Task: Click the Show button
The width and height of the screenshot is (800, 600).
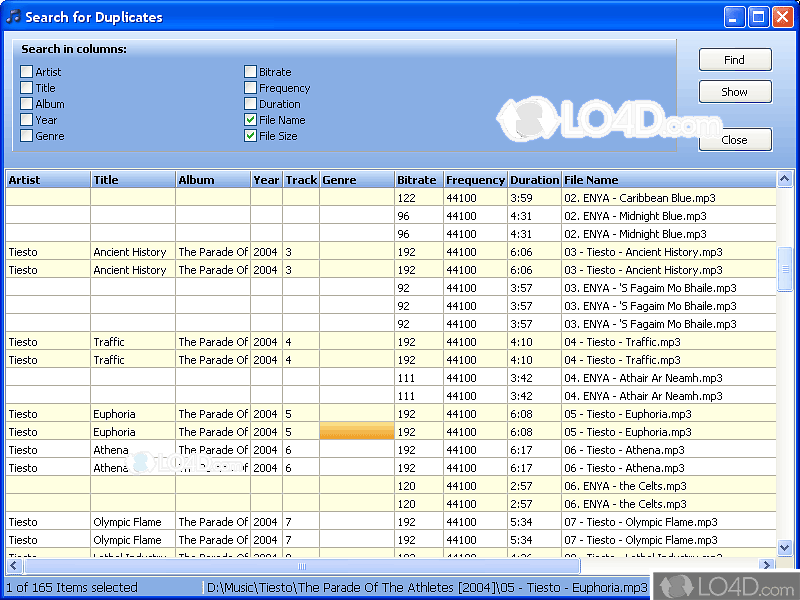Action: 735,92
